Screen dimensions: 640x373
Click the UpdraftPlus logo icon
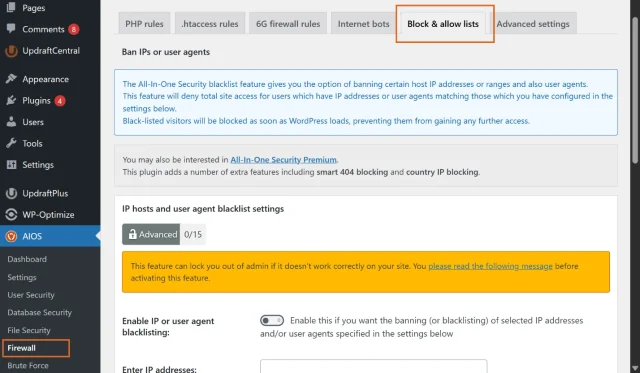[11, 193]
